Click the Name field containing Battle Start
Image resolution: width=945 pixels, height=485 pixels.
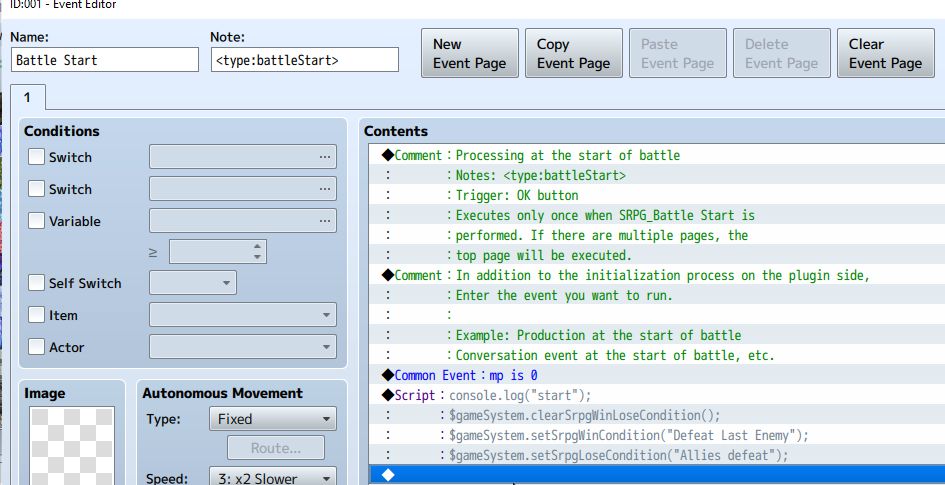pyautogui.click(x=105, y=60)
